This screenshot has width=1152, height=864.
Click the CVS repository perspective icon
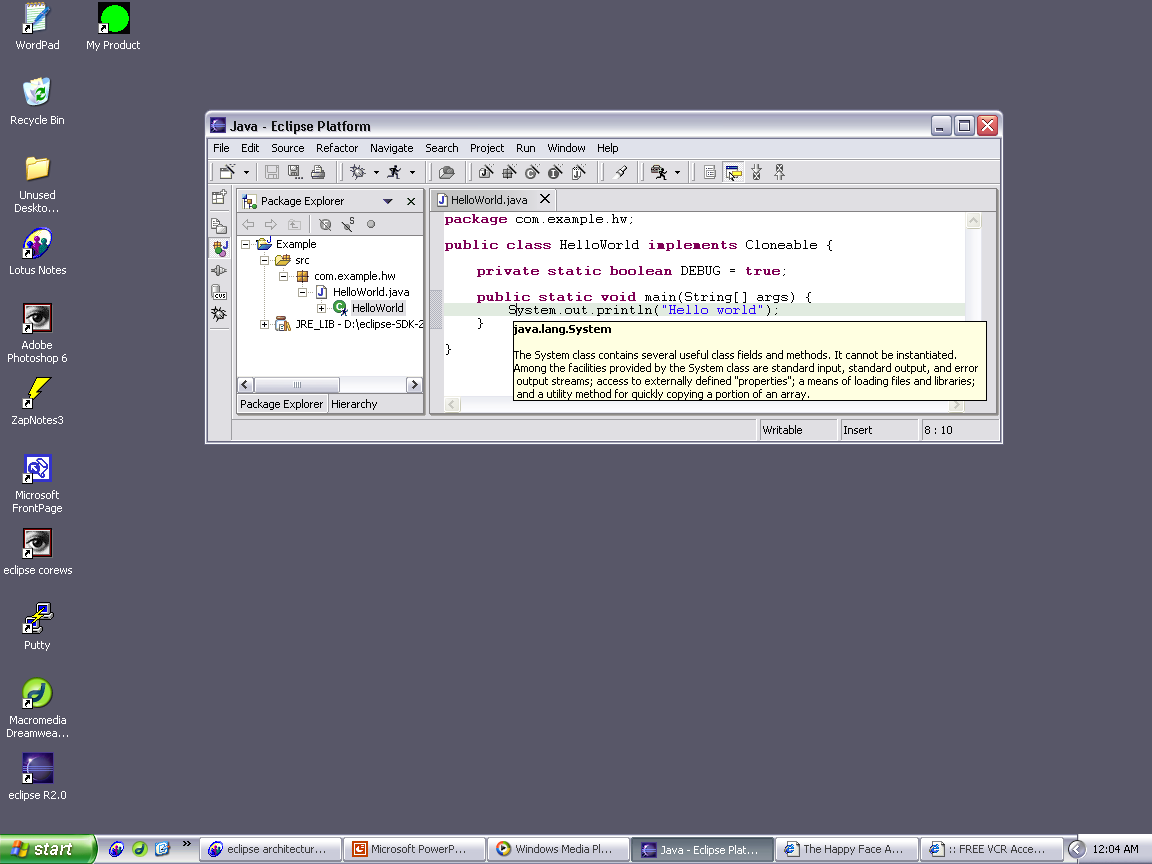click(x=218, y=292)
